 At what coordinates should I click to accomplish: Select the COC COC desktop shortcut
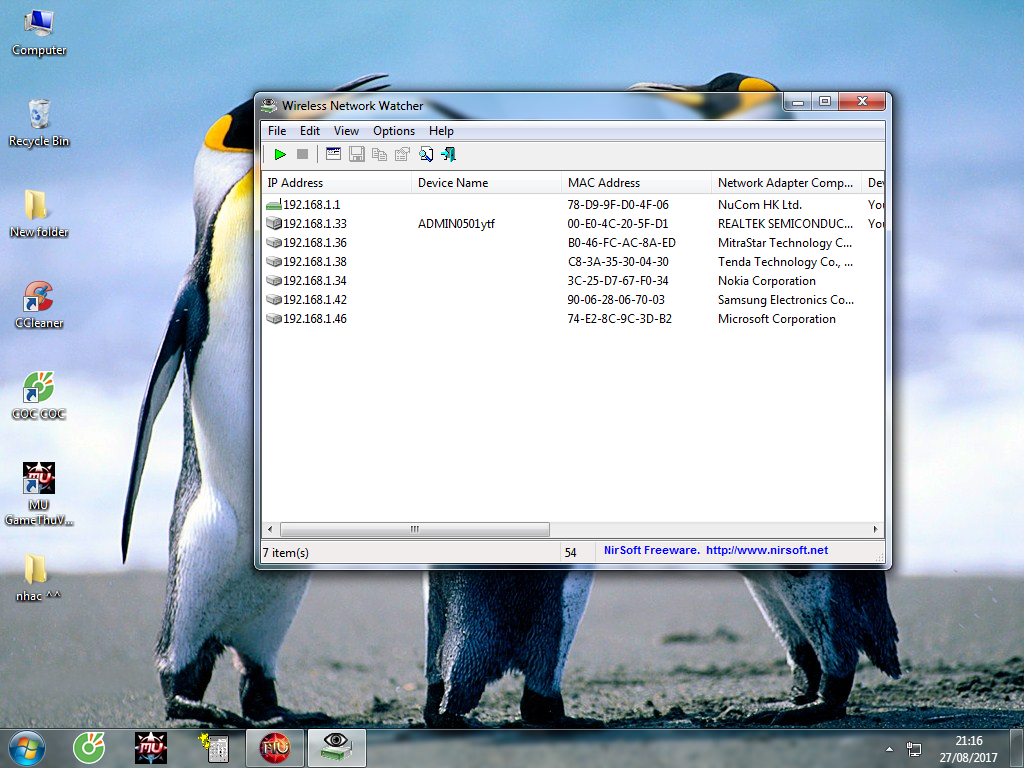(x=39, y=396)
